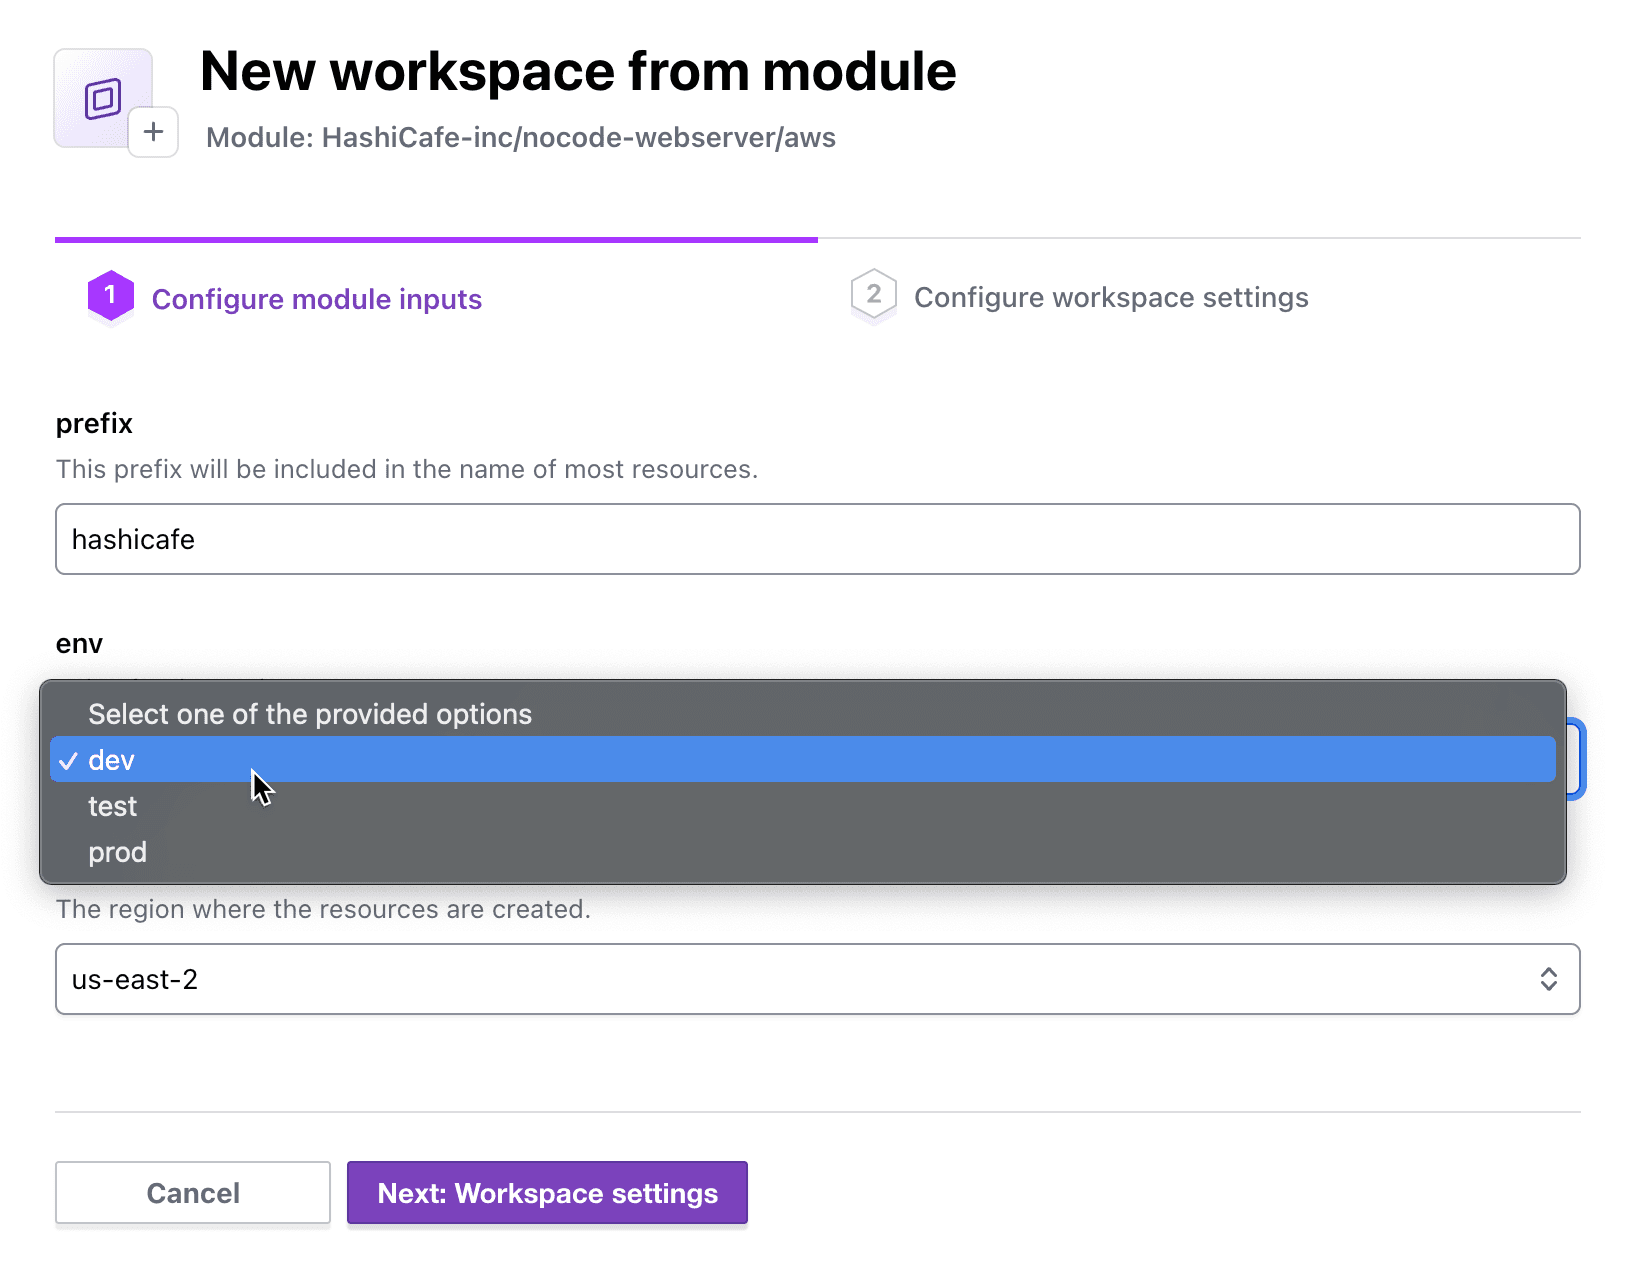Image resolution: width=1646 pixels, height=1272 pixels.
Task: Click the region field's up-down chevron arrows
Action: pyautogui.click(x=1548, y=979)
